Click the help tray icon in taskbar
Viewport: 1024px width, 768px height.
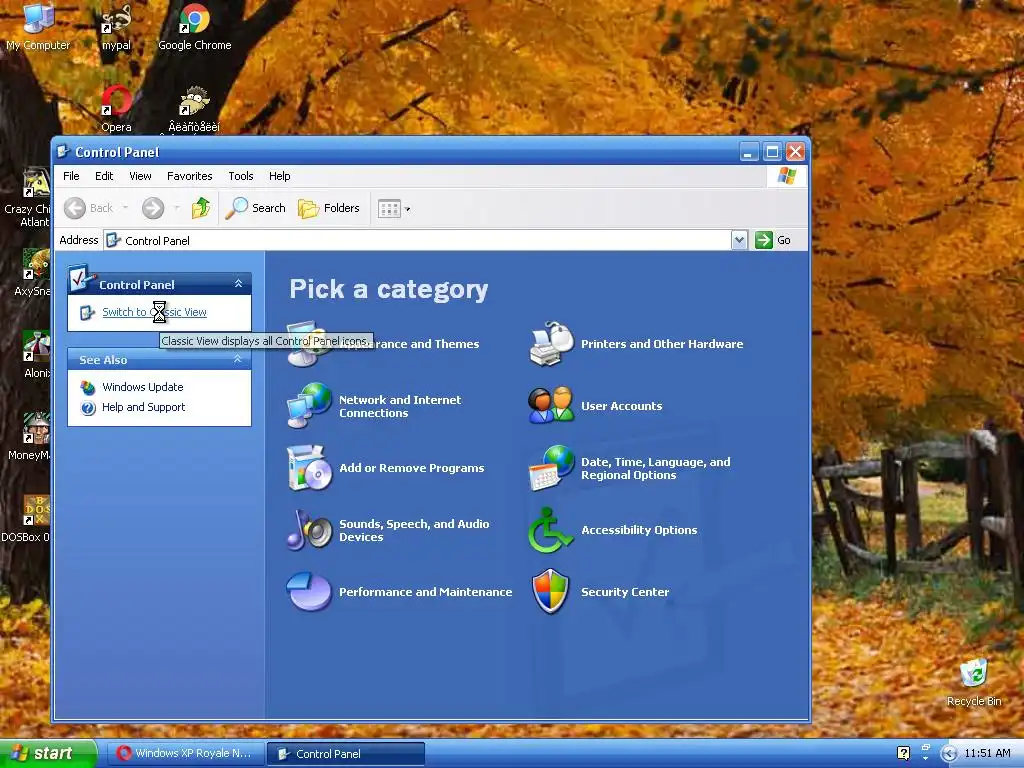click(904, 754)
